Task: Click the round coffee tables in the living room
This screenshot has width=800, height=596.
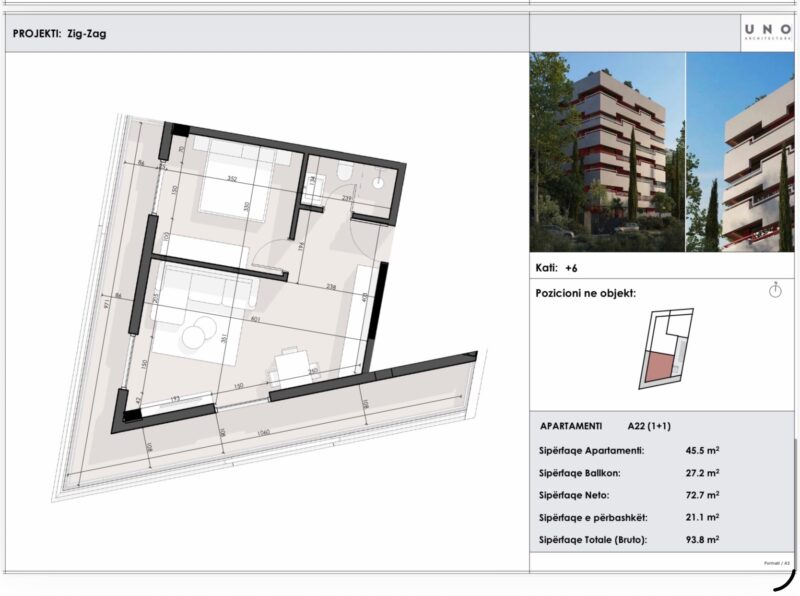Action: coord(199,332)
